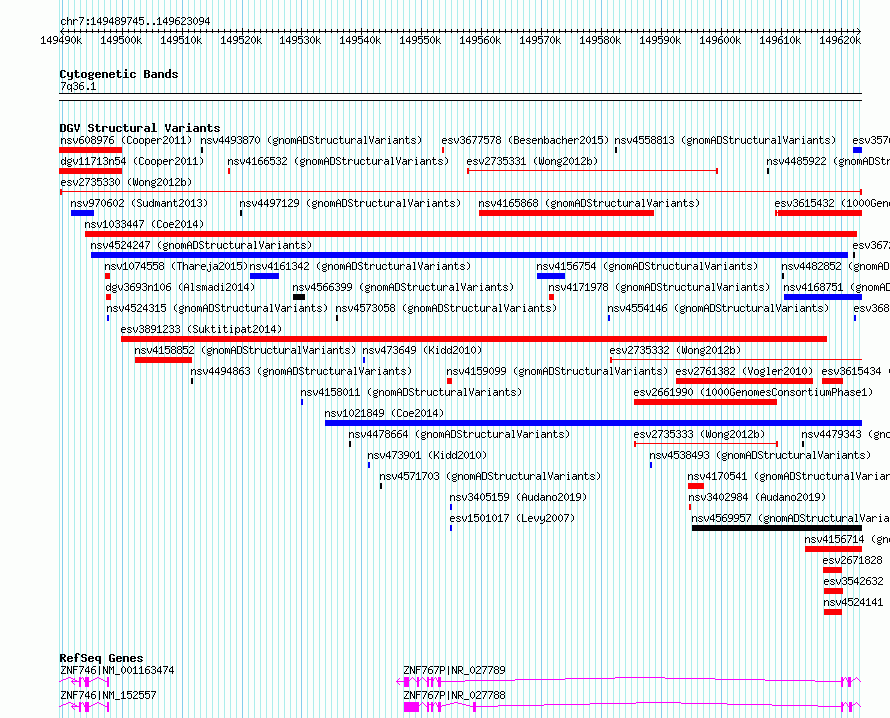Select the red bar under nsv4165868
This screenshot has width=890, height=718.
pyautogui.click(x=566, y=213)
